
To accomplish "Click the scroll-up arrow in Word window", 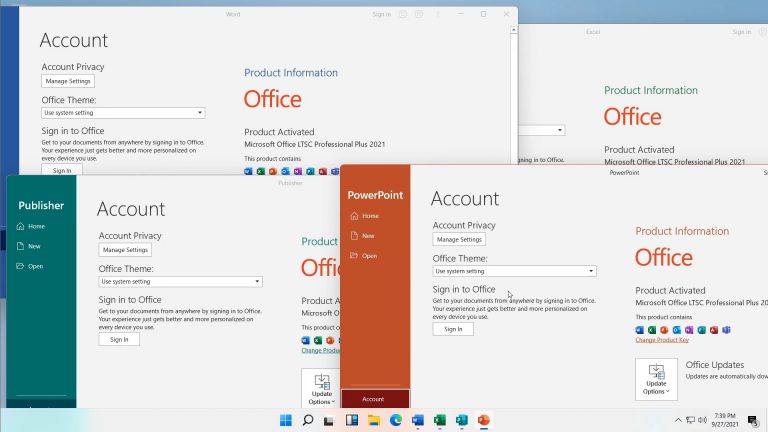I will (513, 30).
